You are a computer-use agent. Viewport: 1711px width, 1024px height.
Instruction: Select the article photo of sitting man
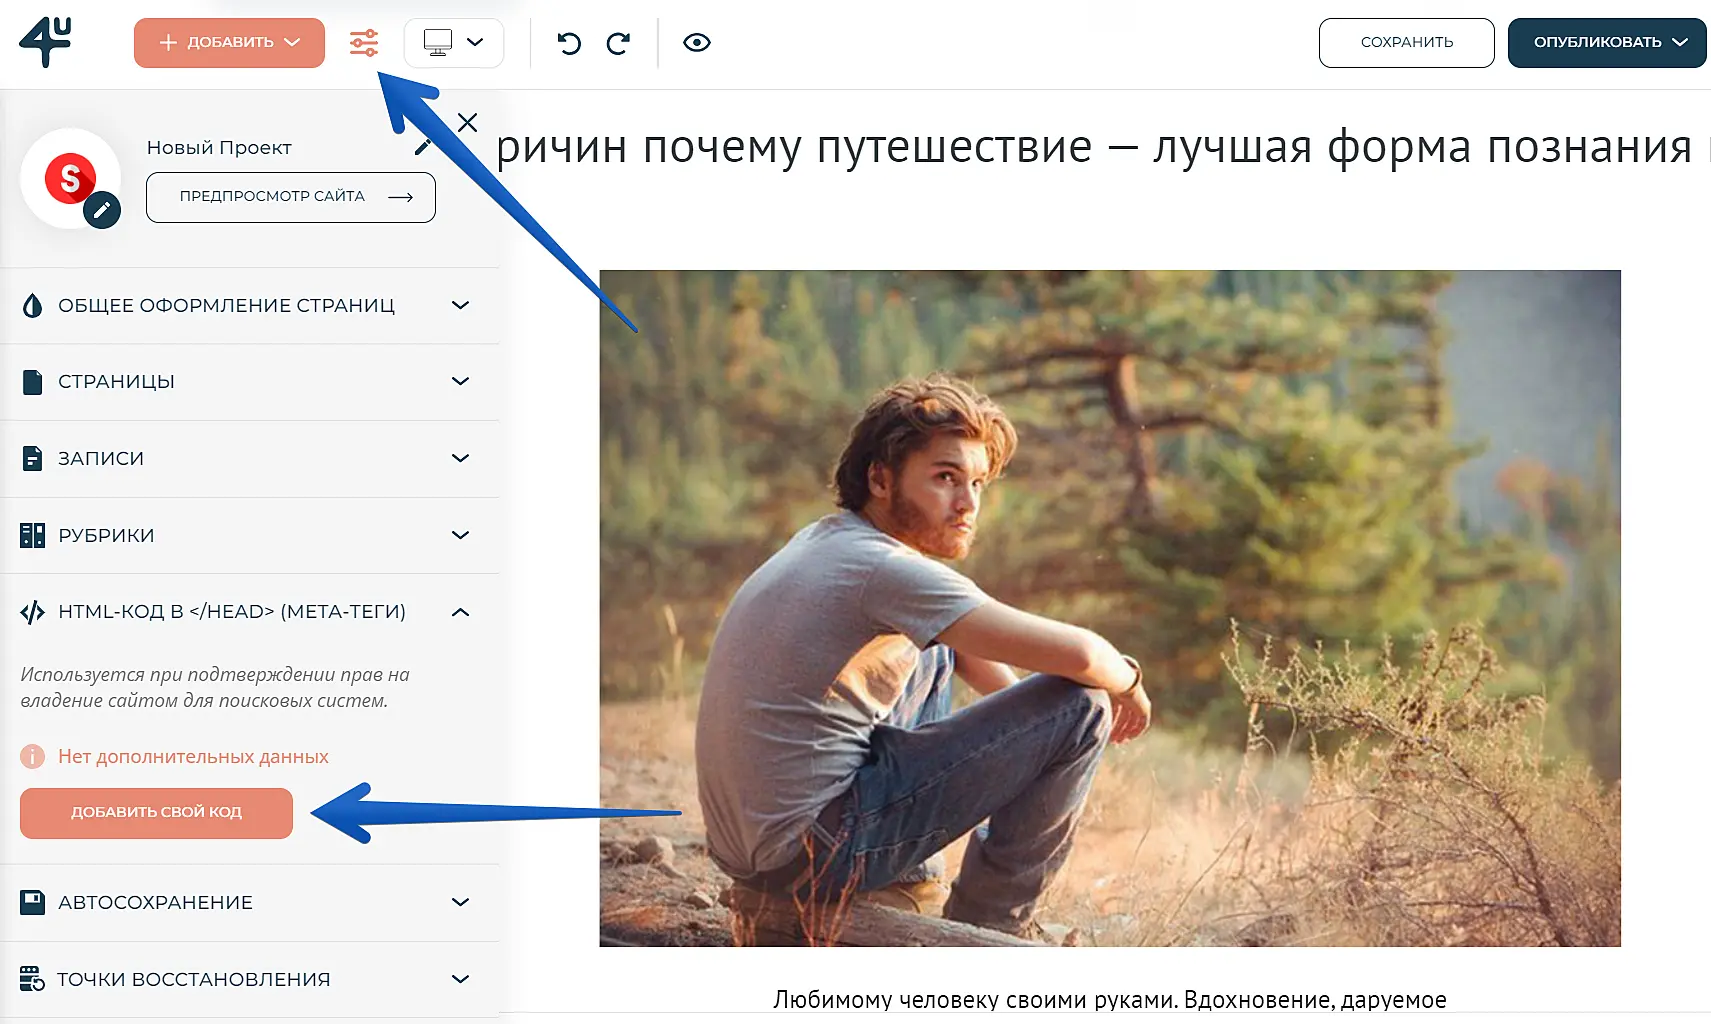point(1109,608)
